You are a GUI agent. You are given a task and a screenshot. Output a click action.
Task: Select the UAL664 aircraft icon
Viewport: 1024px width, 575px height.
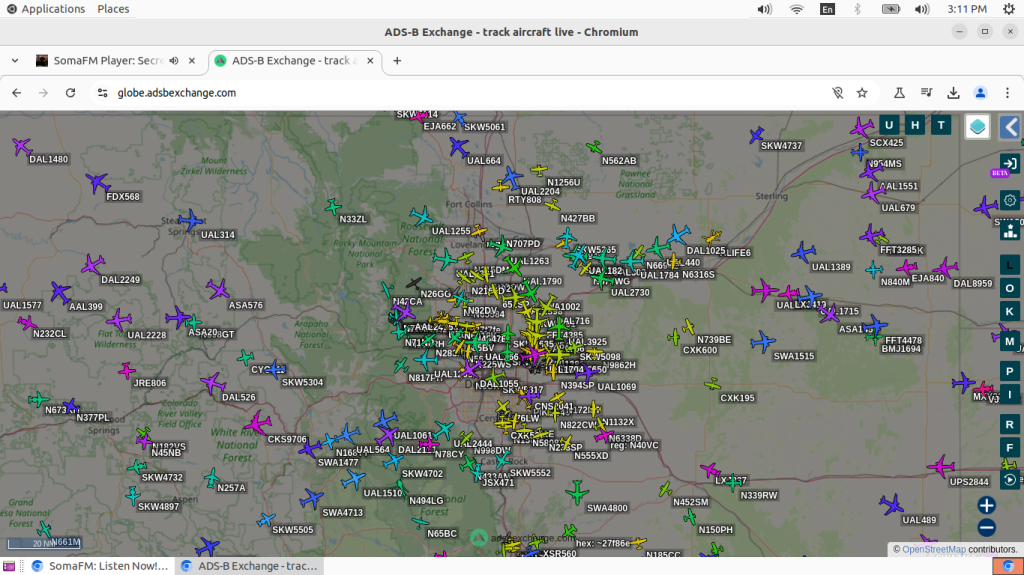458,148
